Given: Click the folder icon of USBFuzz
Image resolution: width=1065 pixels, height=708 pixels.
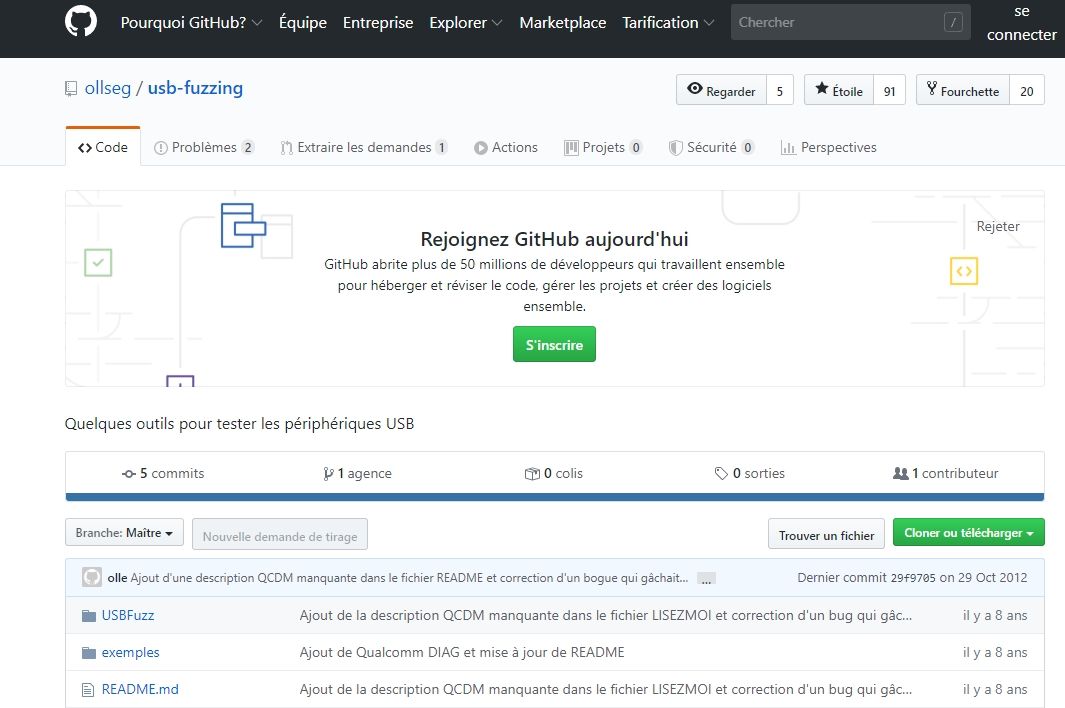Looking at the screenshot, I should coord(89,616).
